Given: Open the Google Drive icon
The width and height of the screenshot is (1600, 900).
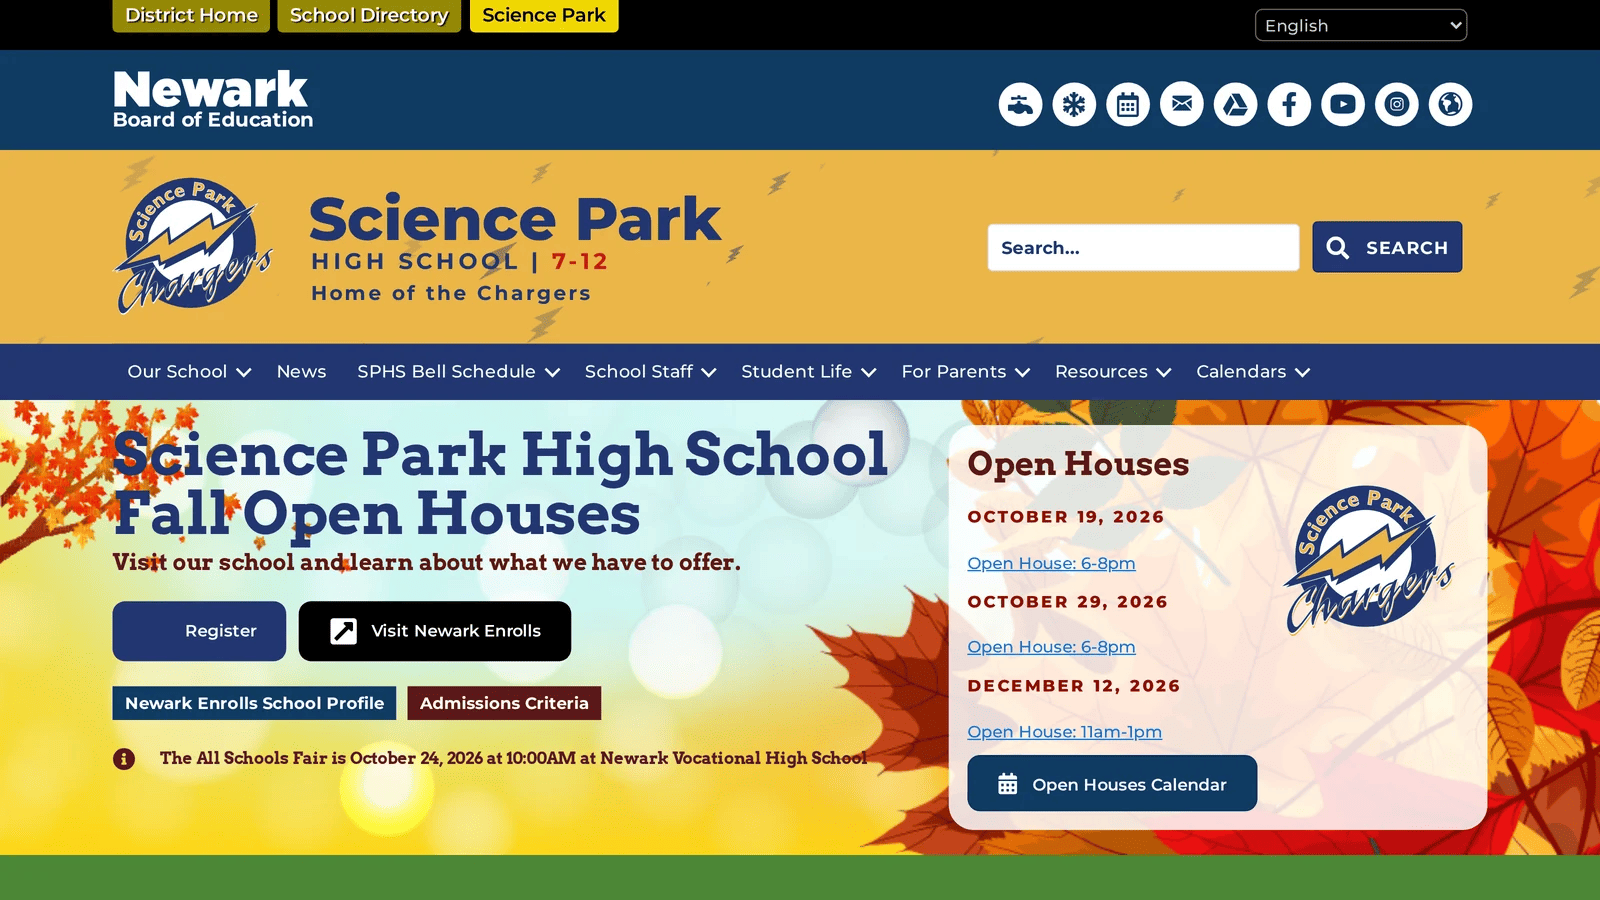Looking at the screenshot, I should 1236,104.
